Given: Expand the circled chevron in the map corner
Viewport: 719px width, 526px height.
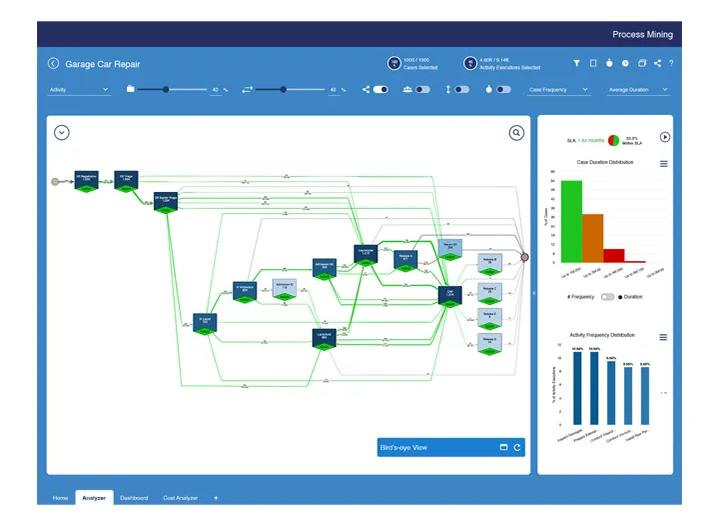Looking at the screenshot, I should 62,133.
